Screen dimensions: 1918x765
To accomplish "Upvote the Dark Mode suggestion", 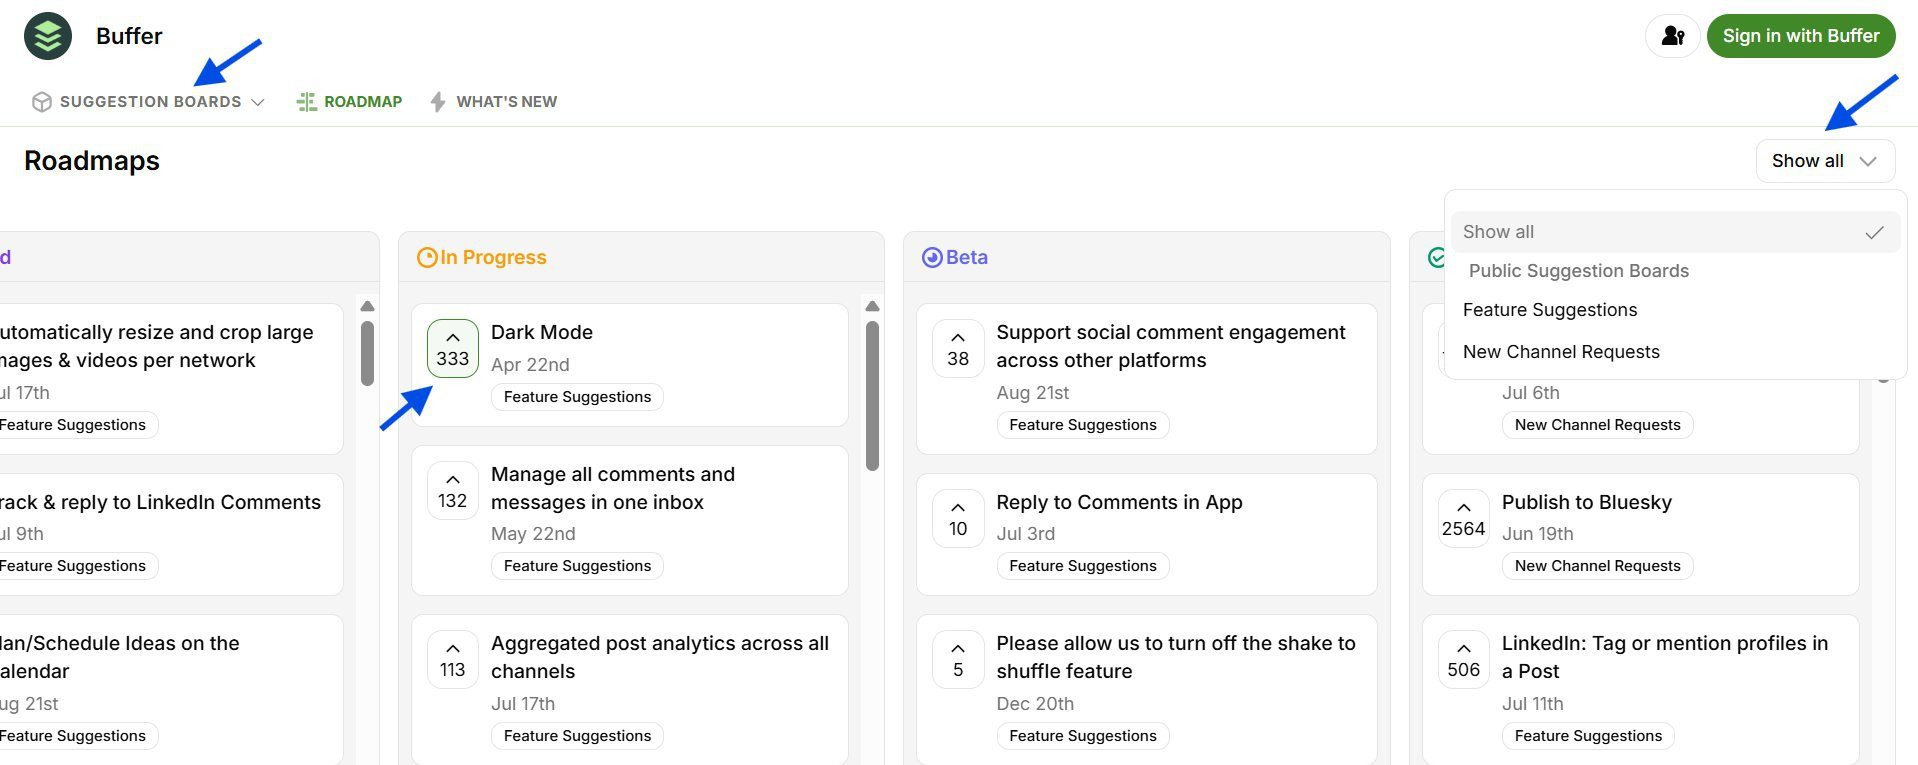I will pyautogui.click(x=452, y=348).
